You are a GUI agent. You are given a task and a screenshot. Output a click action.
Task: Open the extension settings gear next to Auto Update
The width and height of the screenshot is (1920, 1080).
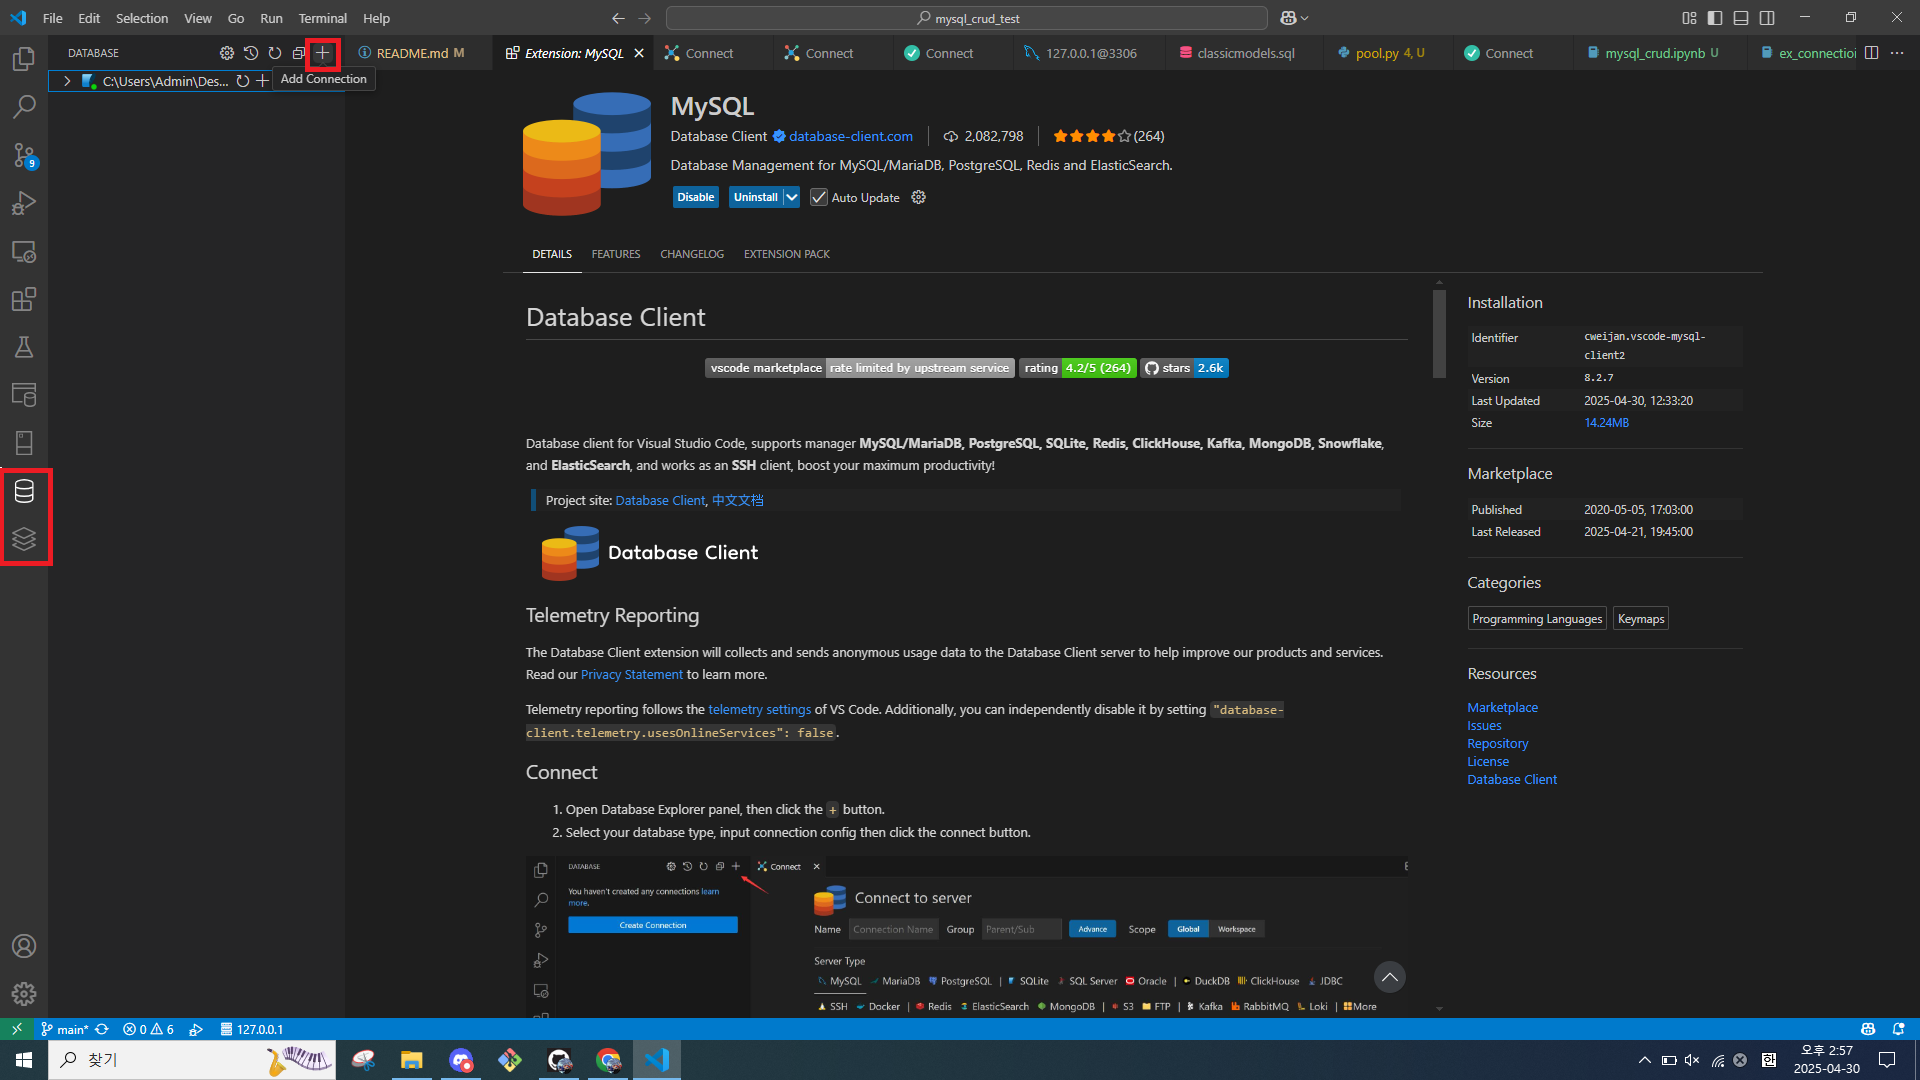coord(918,197)
